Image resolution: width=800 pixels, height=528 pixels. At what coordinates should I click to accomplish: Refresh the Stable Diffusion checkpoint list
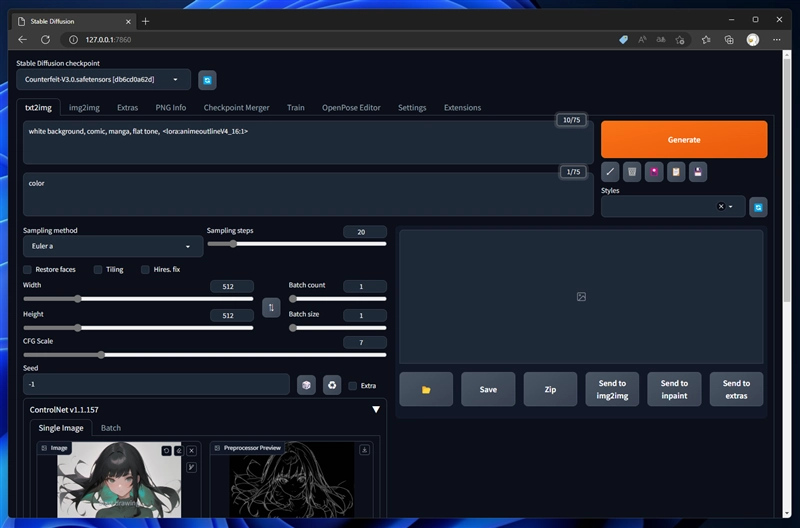207,80
